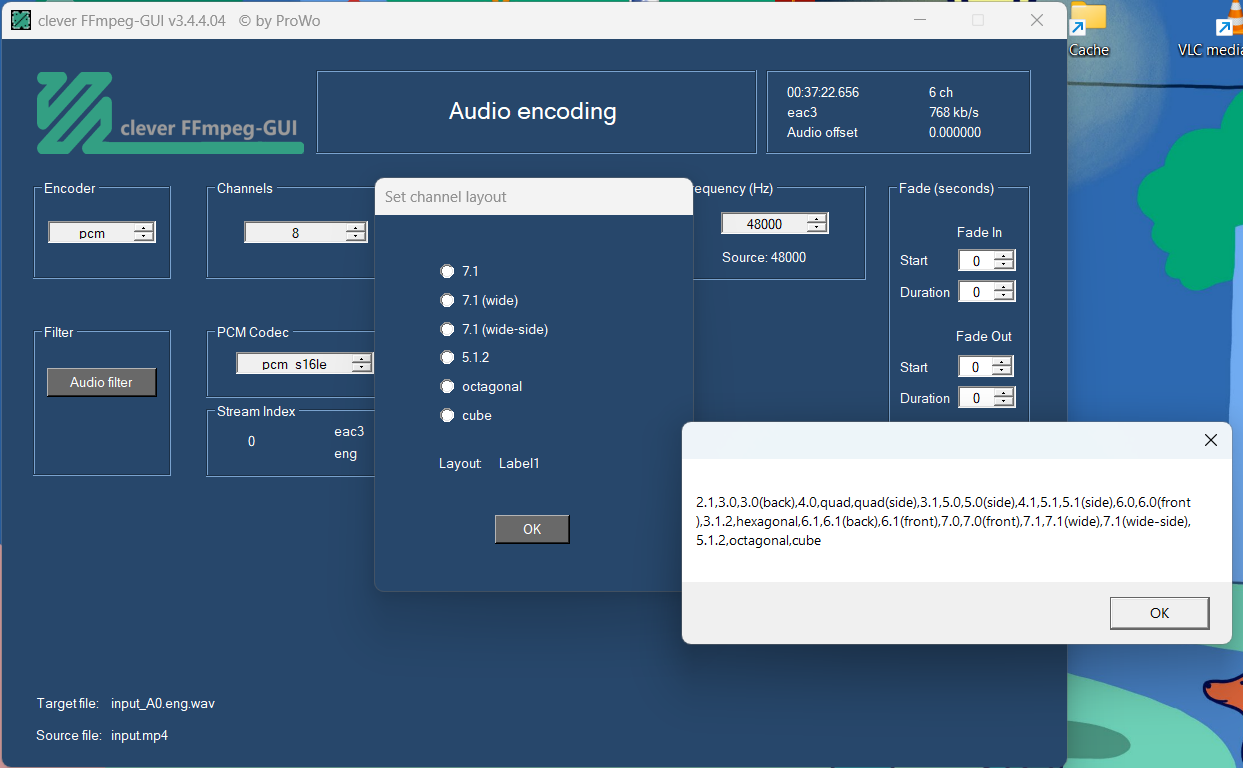The image size is (1243, 768).
Task: Click the Target file input_A0.eng.wav text
Action: tap(163, 703)
